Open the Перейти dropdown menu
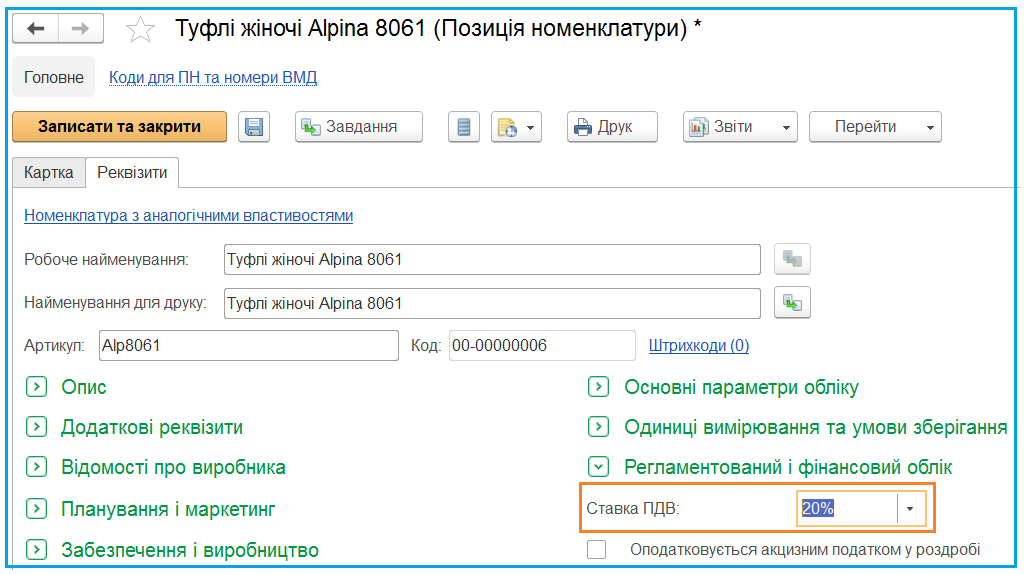Screen dimensions: 1024x575 (875, 127)
